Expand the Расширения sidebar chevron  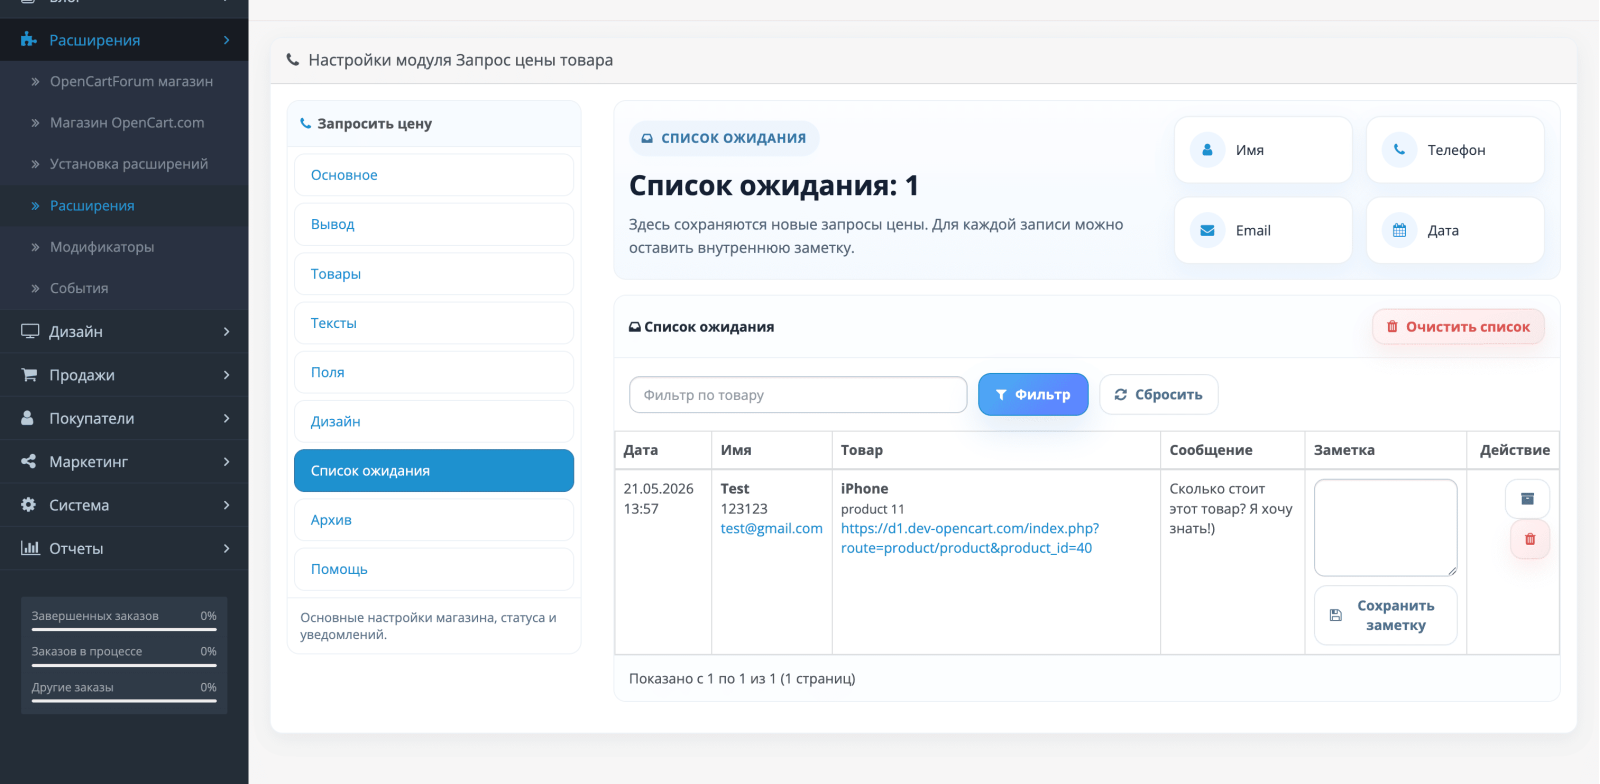(x=227, y=40)
